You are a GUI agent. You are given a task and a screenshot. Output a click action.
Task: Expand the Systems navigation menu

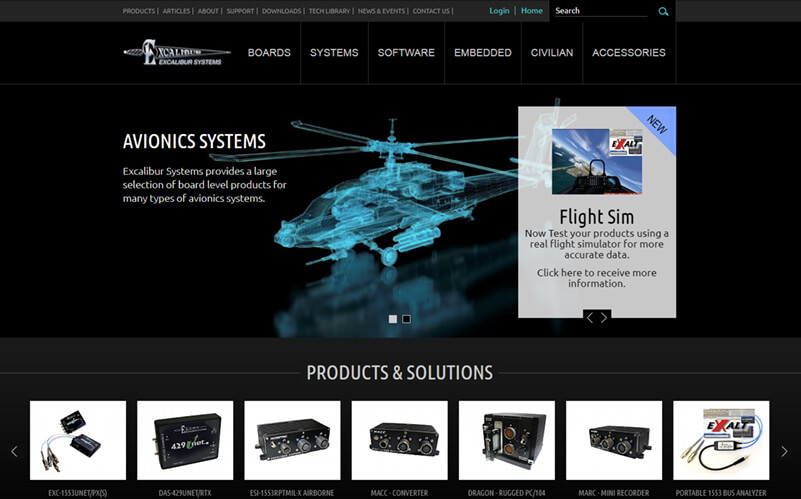(x=334, y=53)
